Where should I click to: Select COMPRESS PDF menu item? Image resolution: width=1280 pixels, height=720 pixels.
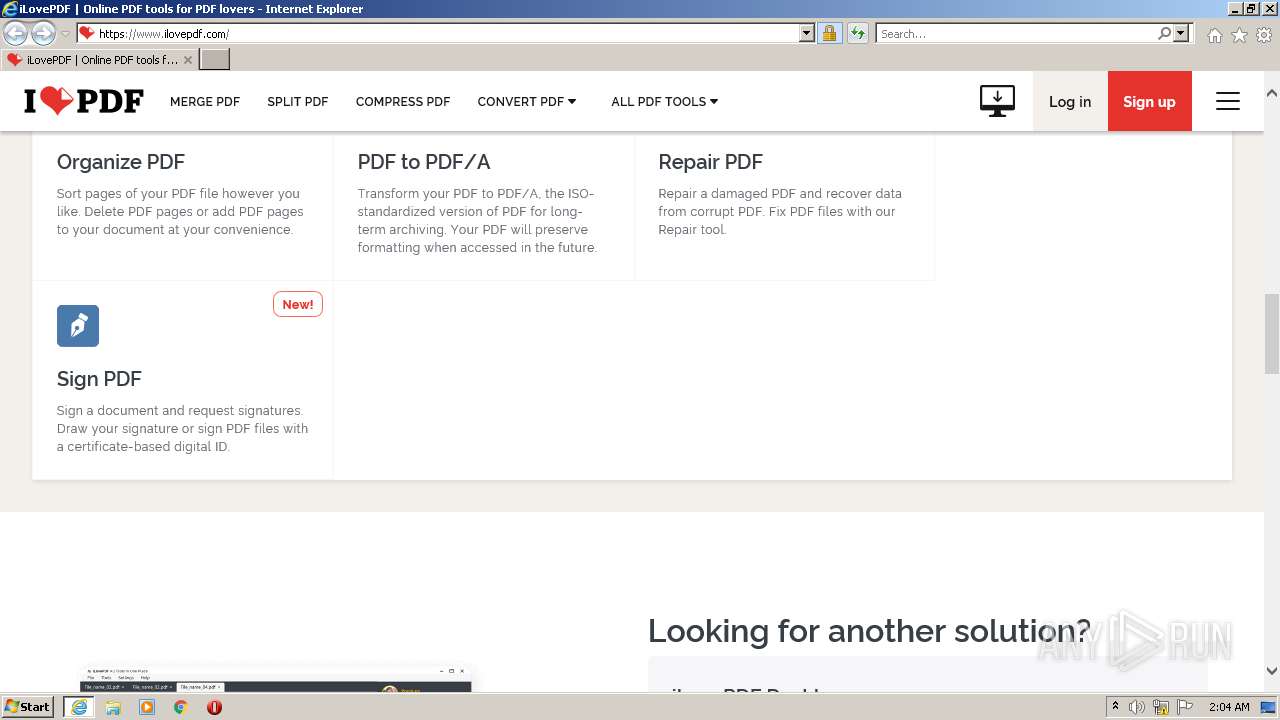(x=403, y=101)
